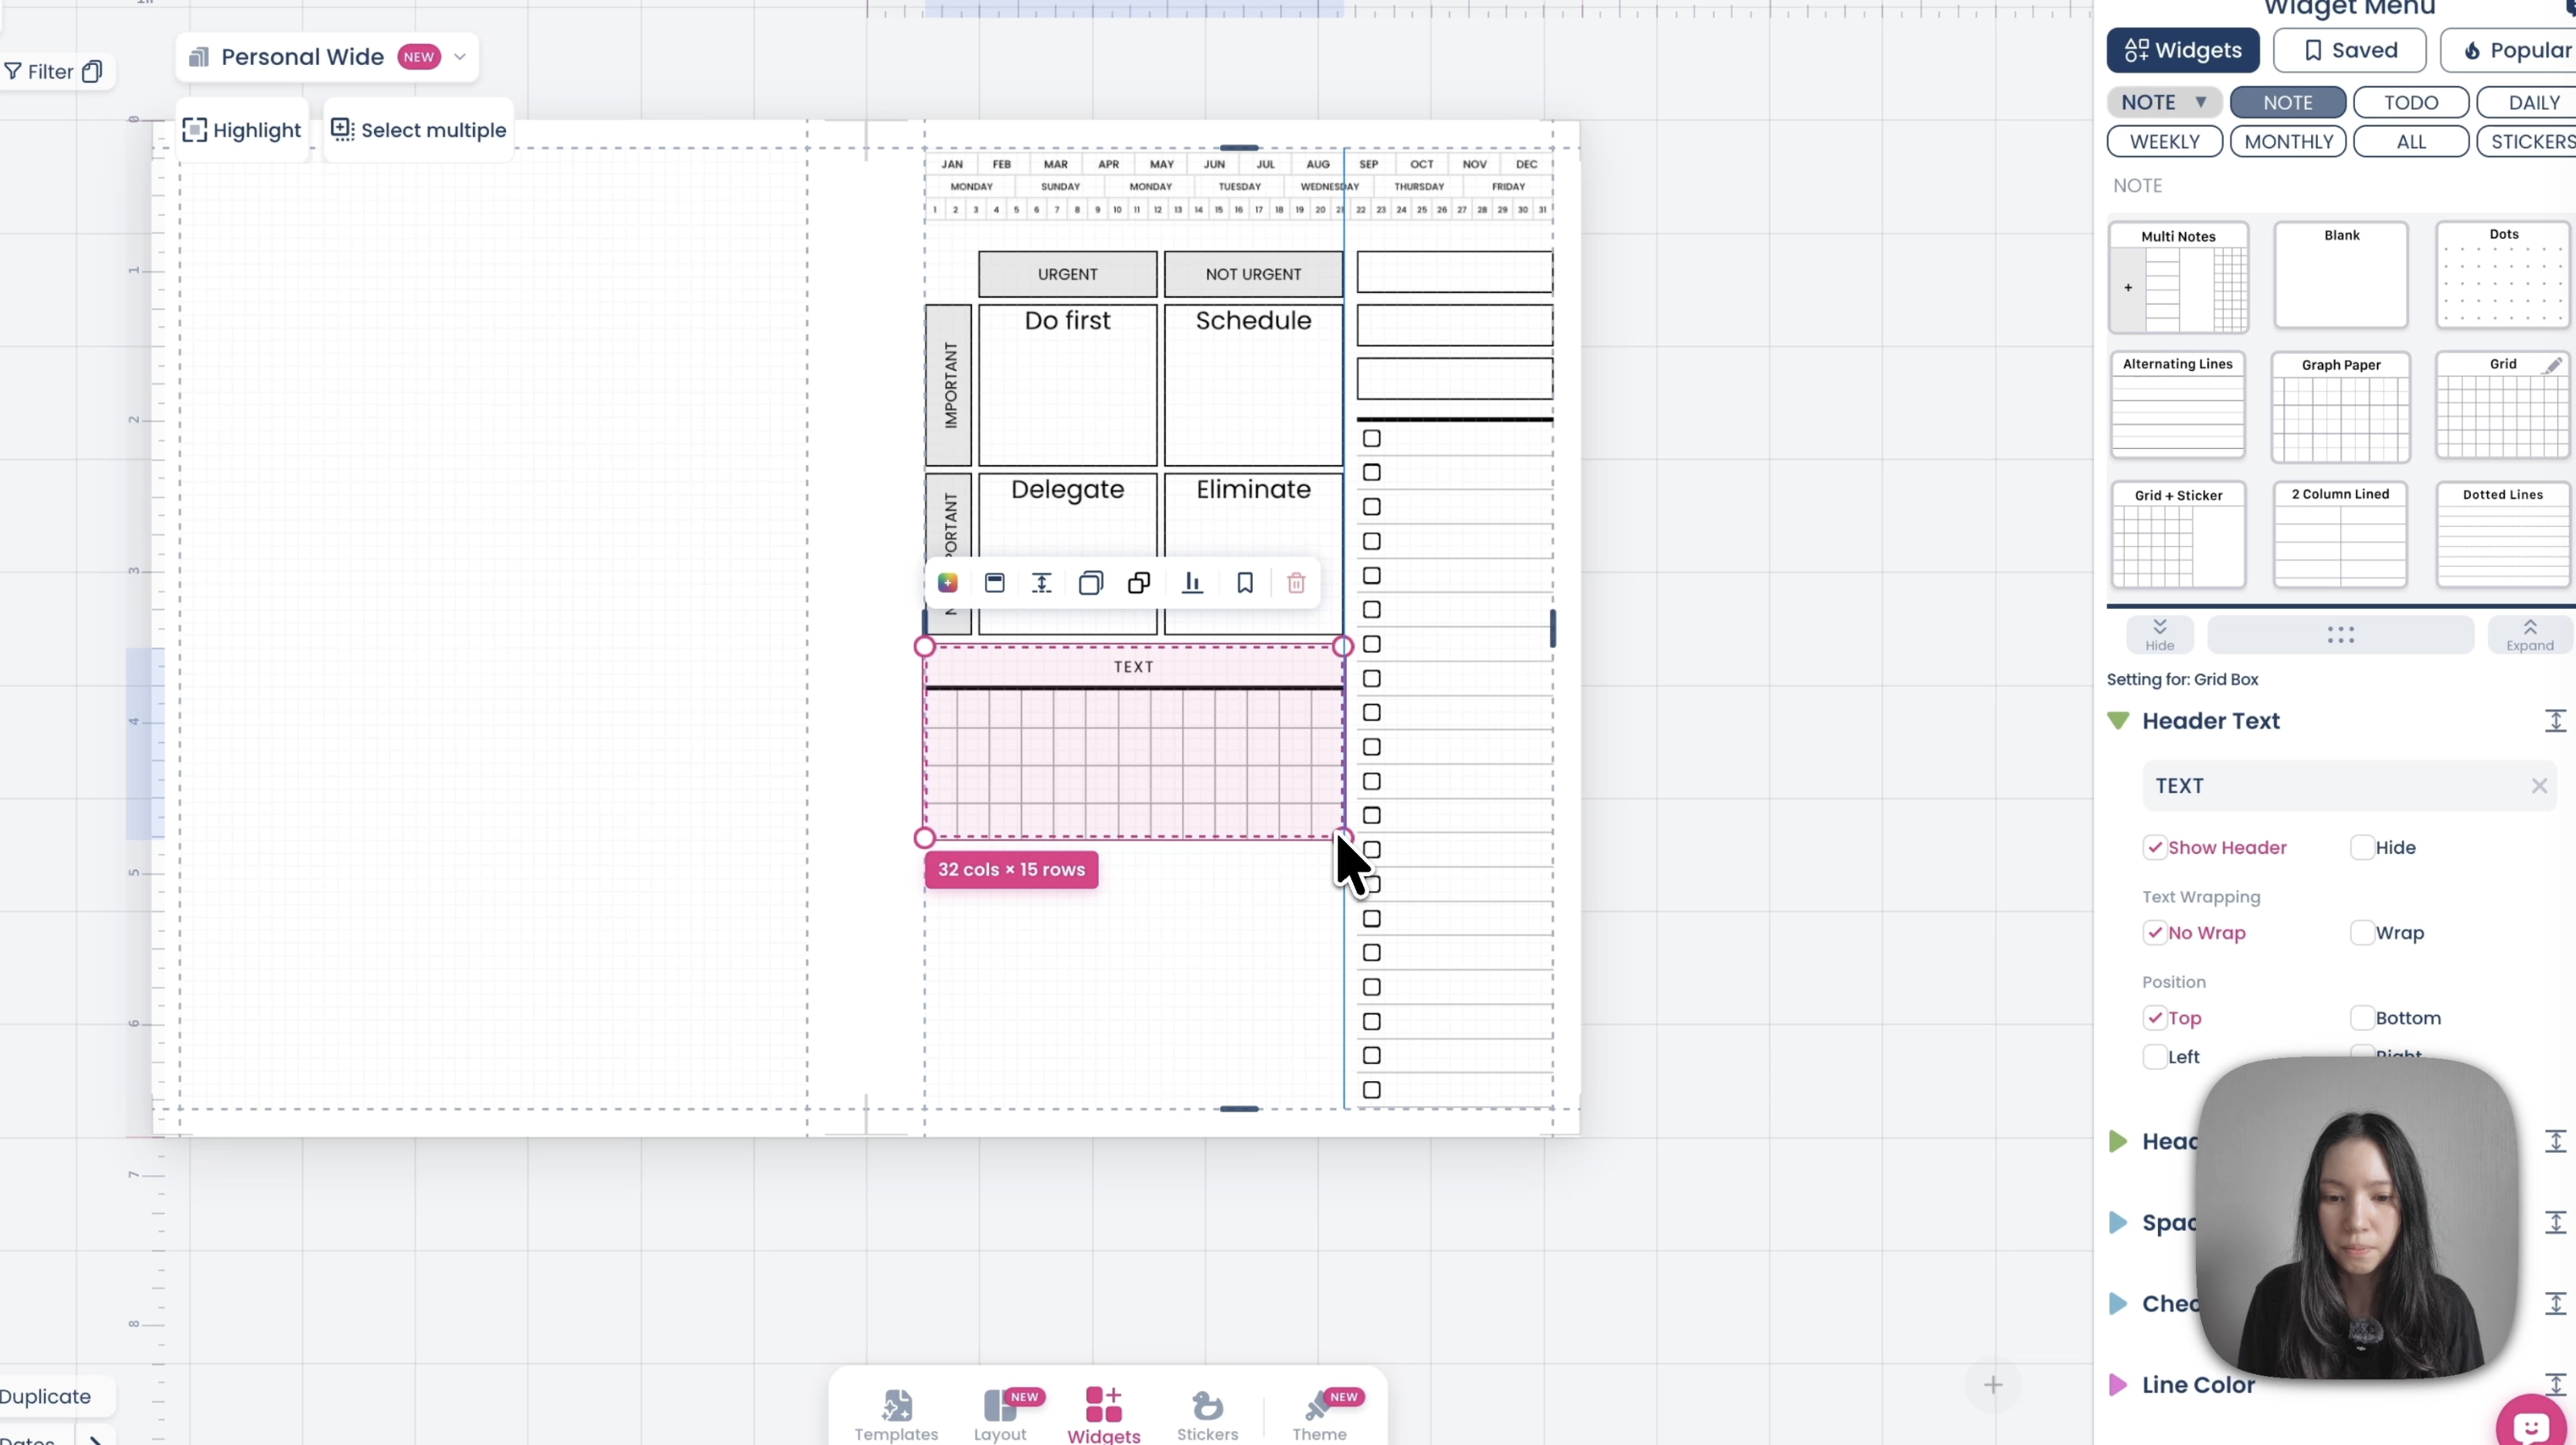This screenshot has width=2576, height=1445.
Task: Open the Theme tab in bottom bar
Action: point(1320,1415)
